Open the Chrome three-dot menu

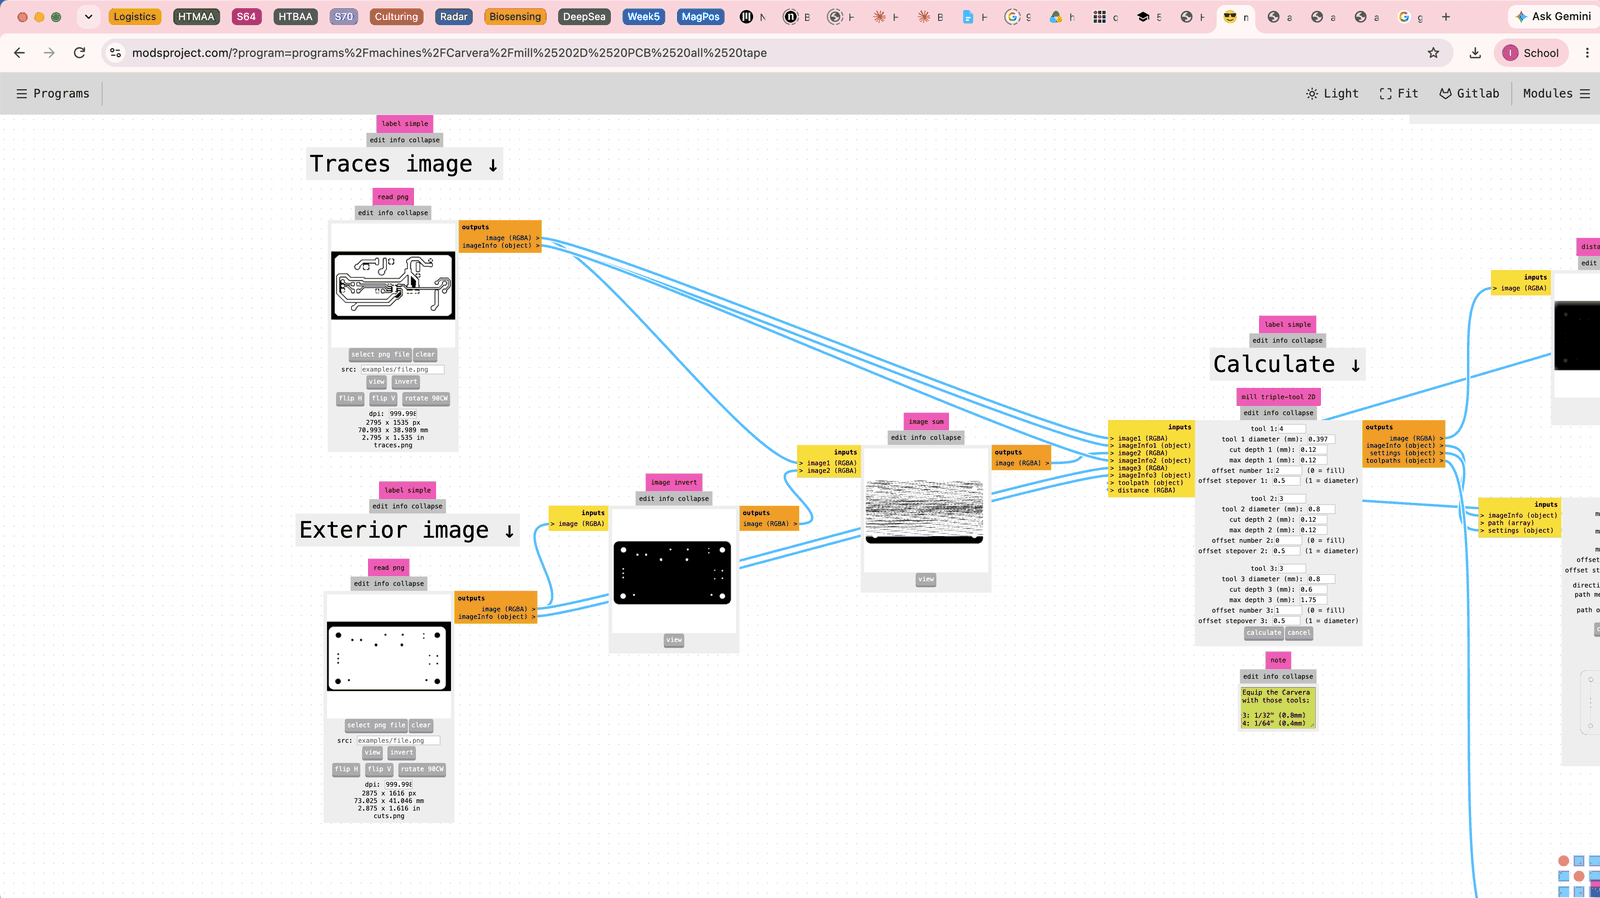(1587, 53)
